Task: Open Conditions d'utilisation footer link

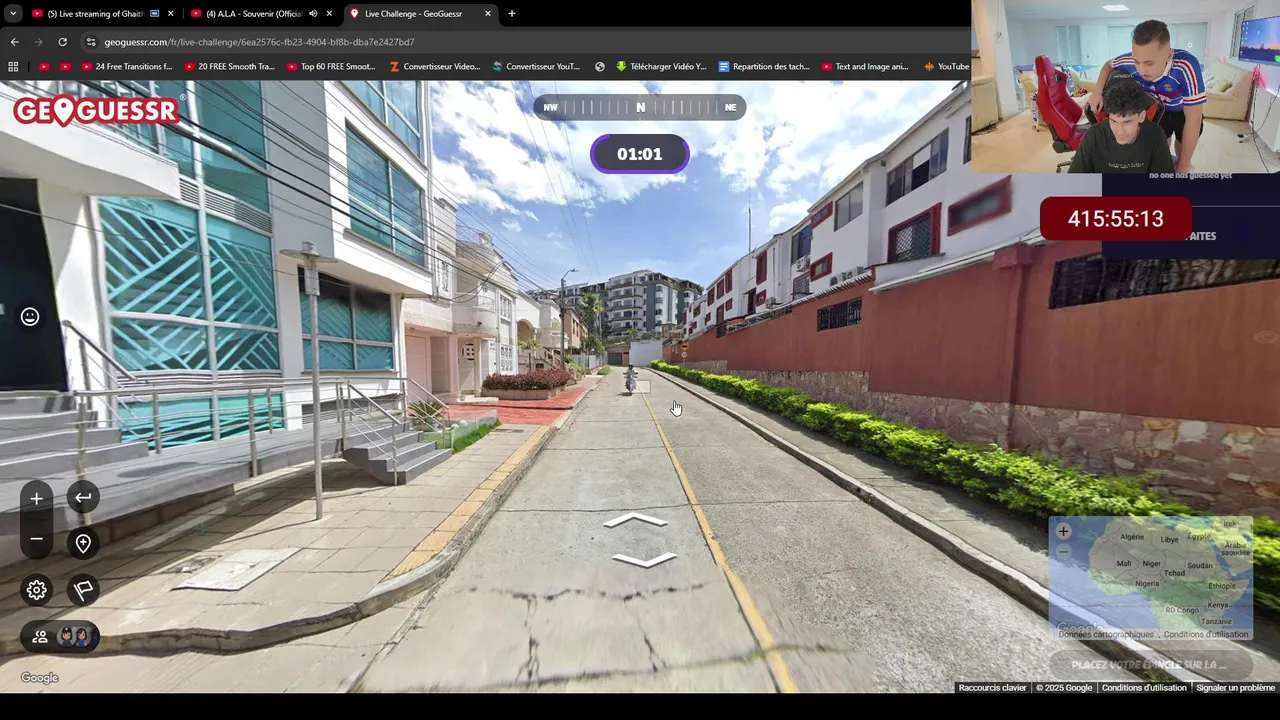Action: [x=1144, y=688]
